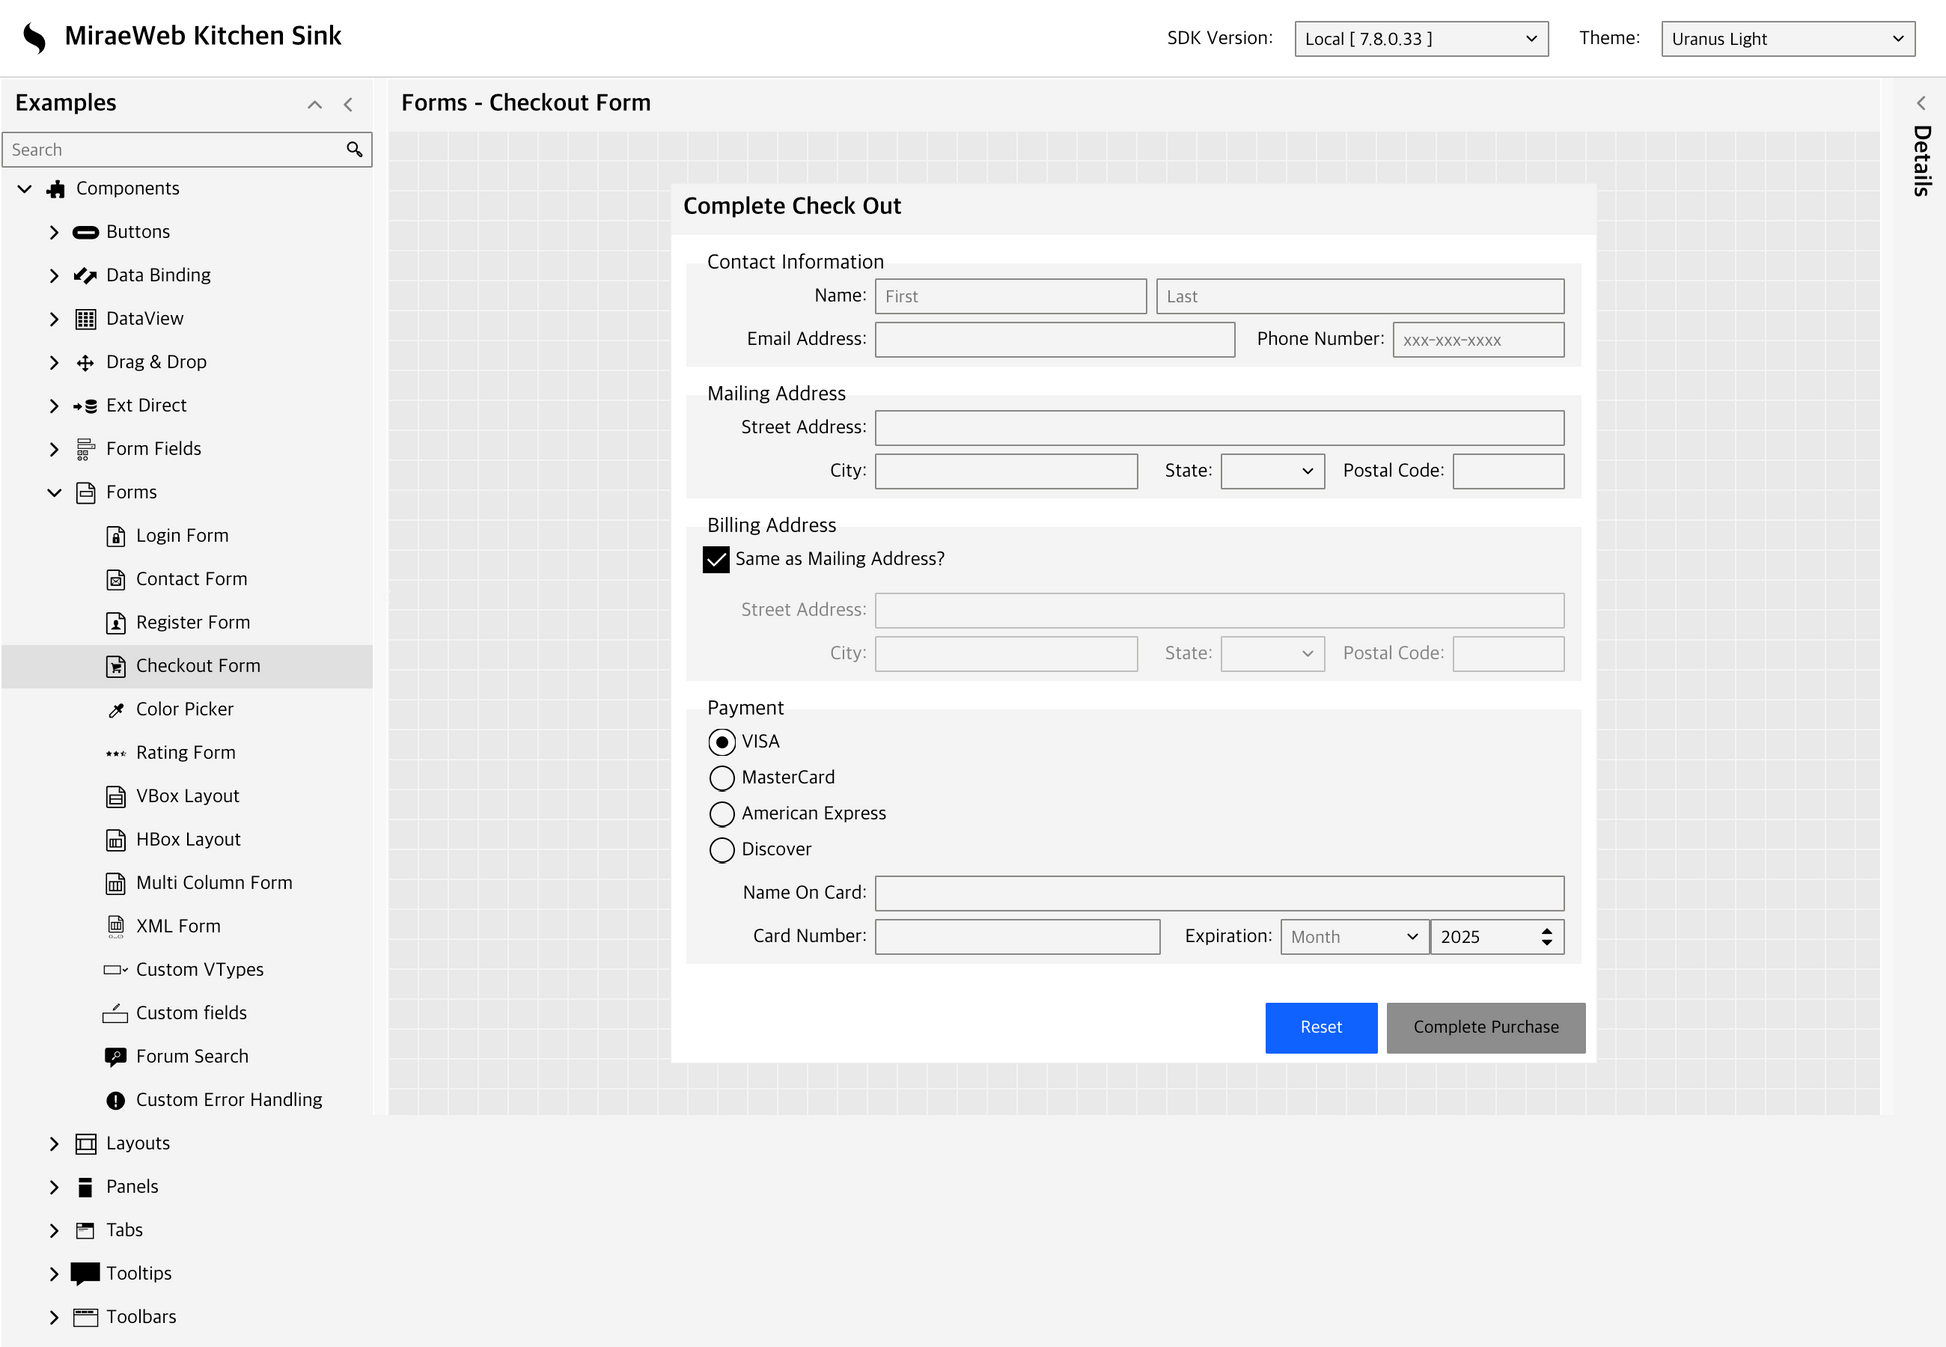
Task: Click Complete Purchase button
Action: pyautogui.click(x=1485, y=1028)
